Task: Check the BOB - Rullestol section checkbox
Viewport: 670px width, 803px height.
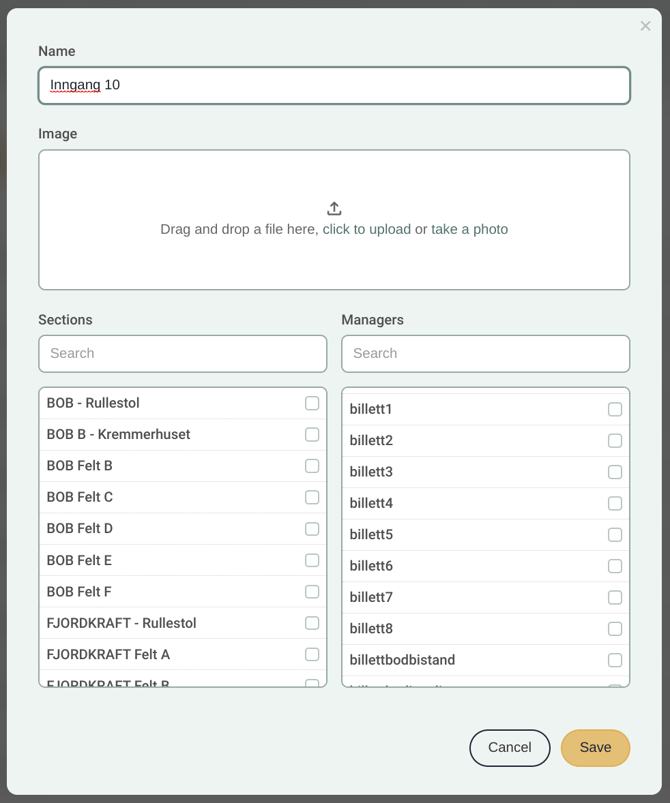Action: pos(312,403)
